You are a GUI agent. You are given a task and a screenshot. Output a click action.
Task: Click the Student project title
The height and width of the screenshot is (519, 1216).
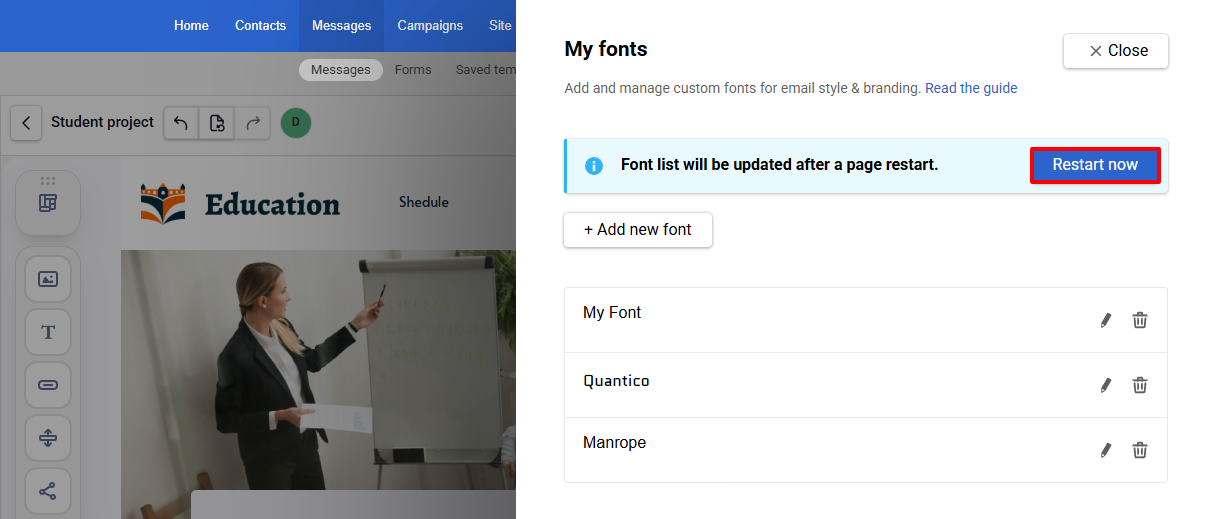click(102, 122)
